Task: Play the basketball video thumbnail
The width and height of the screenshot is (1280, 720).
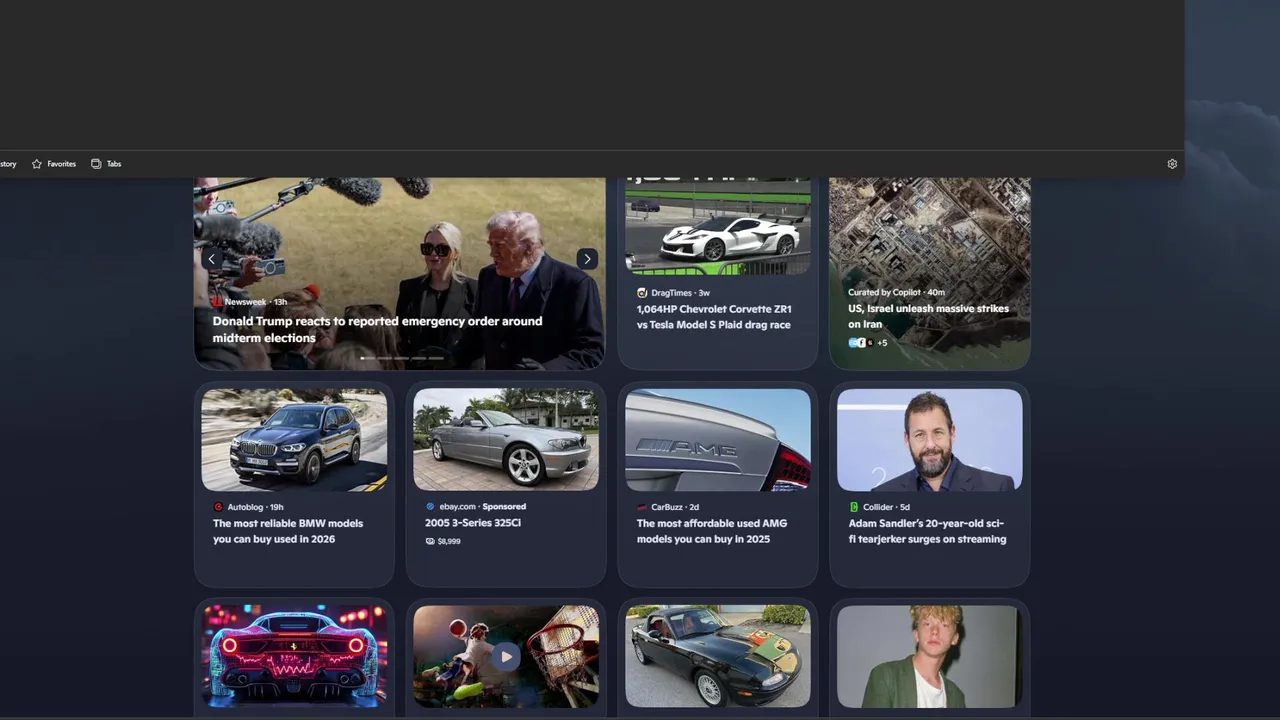Action: [x=506, y=657]
